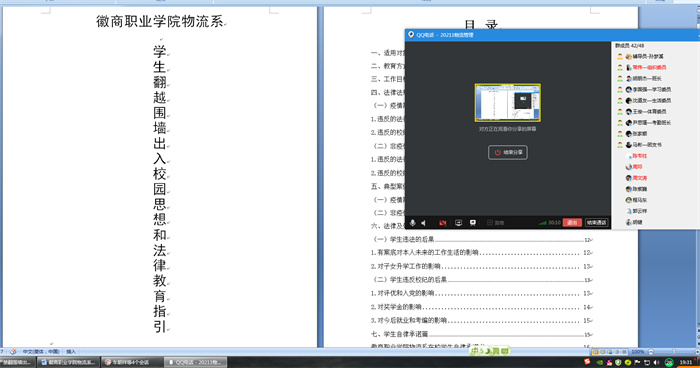The width and height of the screenshot is (700, 368).
Task: Click the NVIDIA icon in system tray
Action: [600, 362]
